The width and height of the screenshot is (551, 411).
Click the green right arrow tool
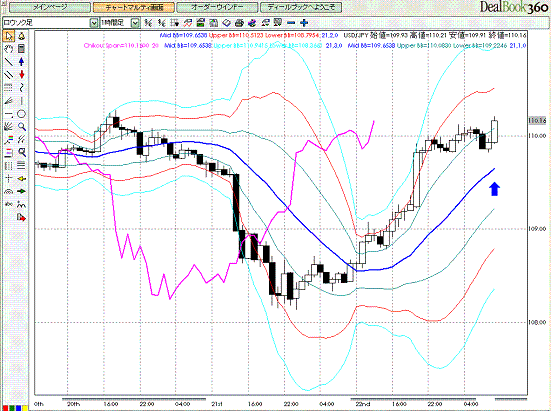click(x=22, y=192)
